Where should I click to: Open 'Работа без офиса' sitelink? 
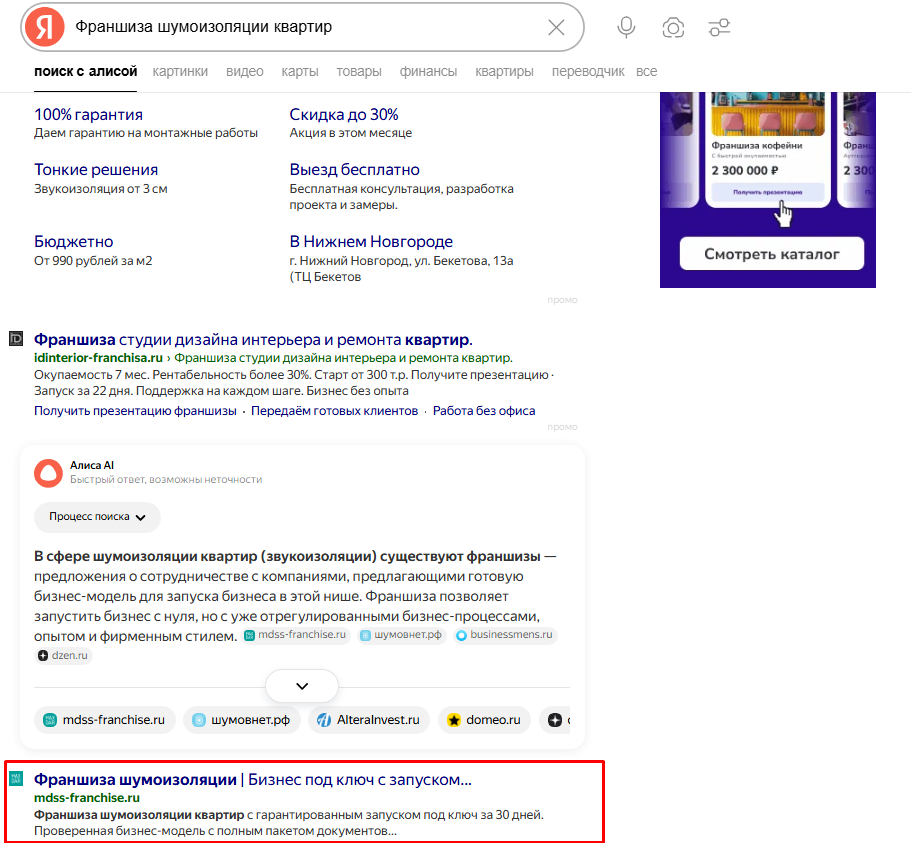tap(484, 411)
